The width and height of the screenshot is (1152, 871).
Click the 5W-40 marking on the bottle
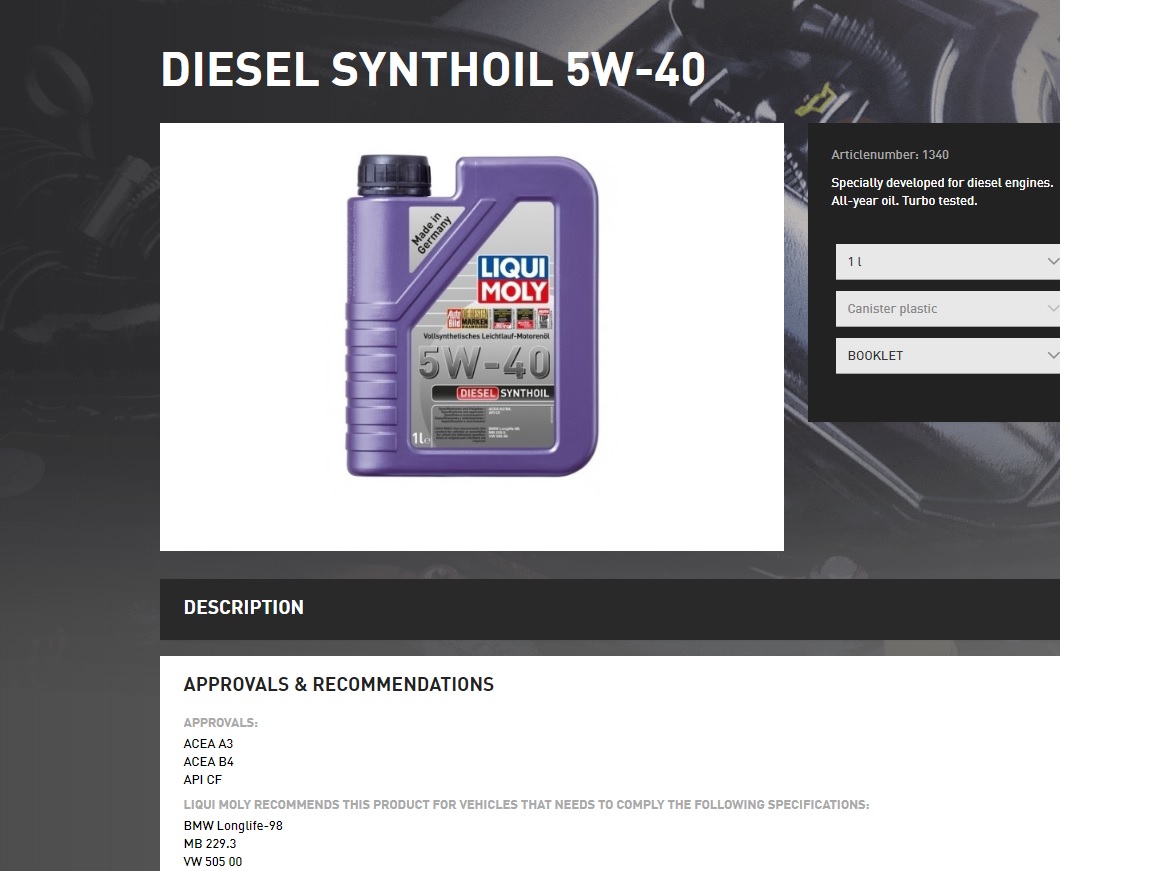(485, 362)
